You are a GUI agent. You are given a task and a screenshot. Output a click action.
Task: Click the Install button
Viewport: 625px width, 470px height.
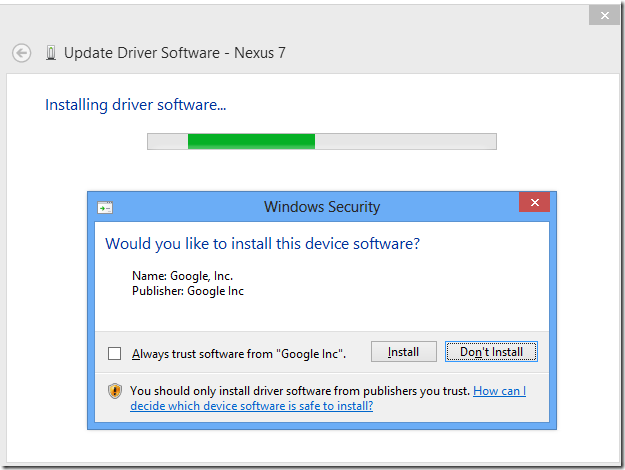pyautogui.click(x=404, y=352)
